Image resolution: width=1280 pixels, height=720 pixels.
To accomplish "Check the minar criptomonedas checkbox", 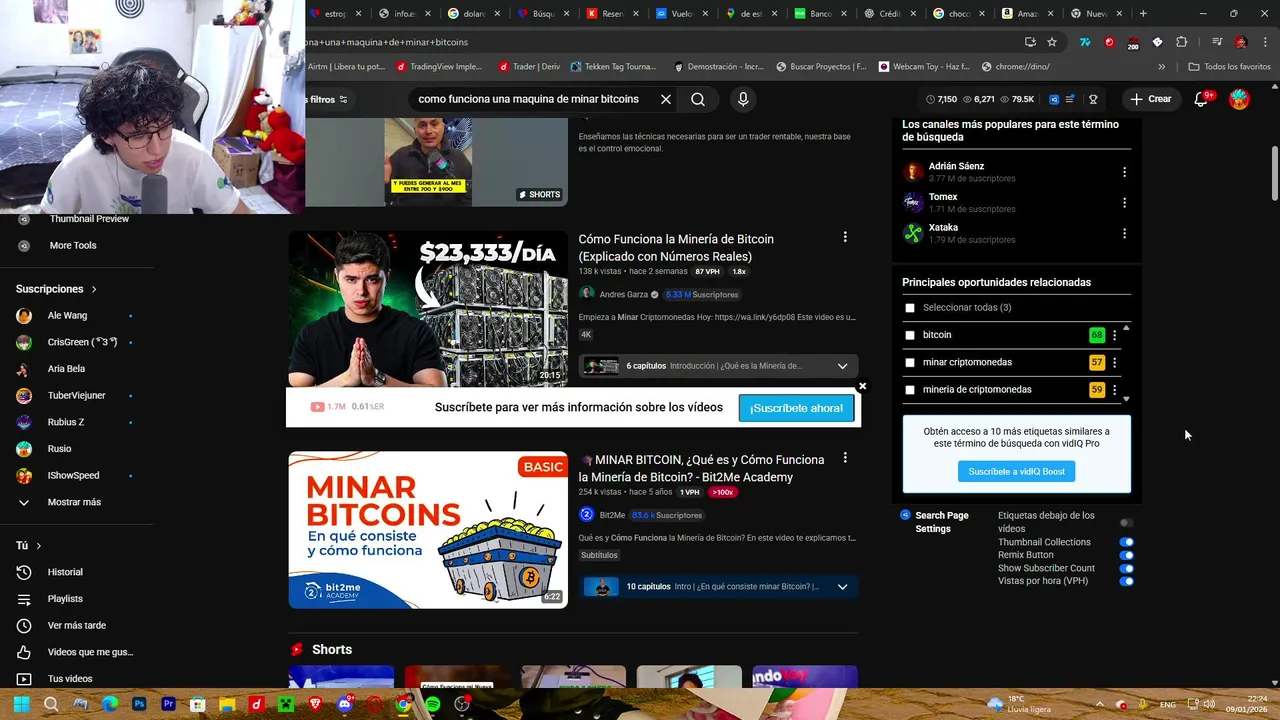I will [x=910, y=362].
